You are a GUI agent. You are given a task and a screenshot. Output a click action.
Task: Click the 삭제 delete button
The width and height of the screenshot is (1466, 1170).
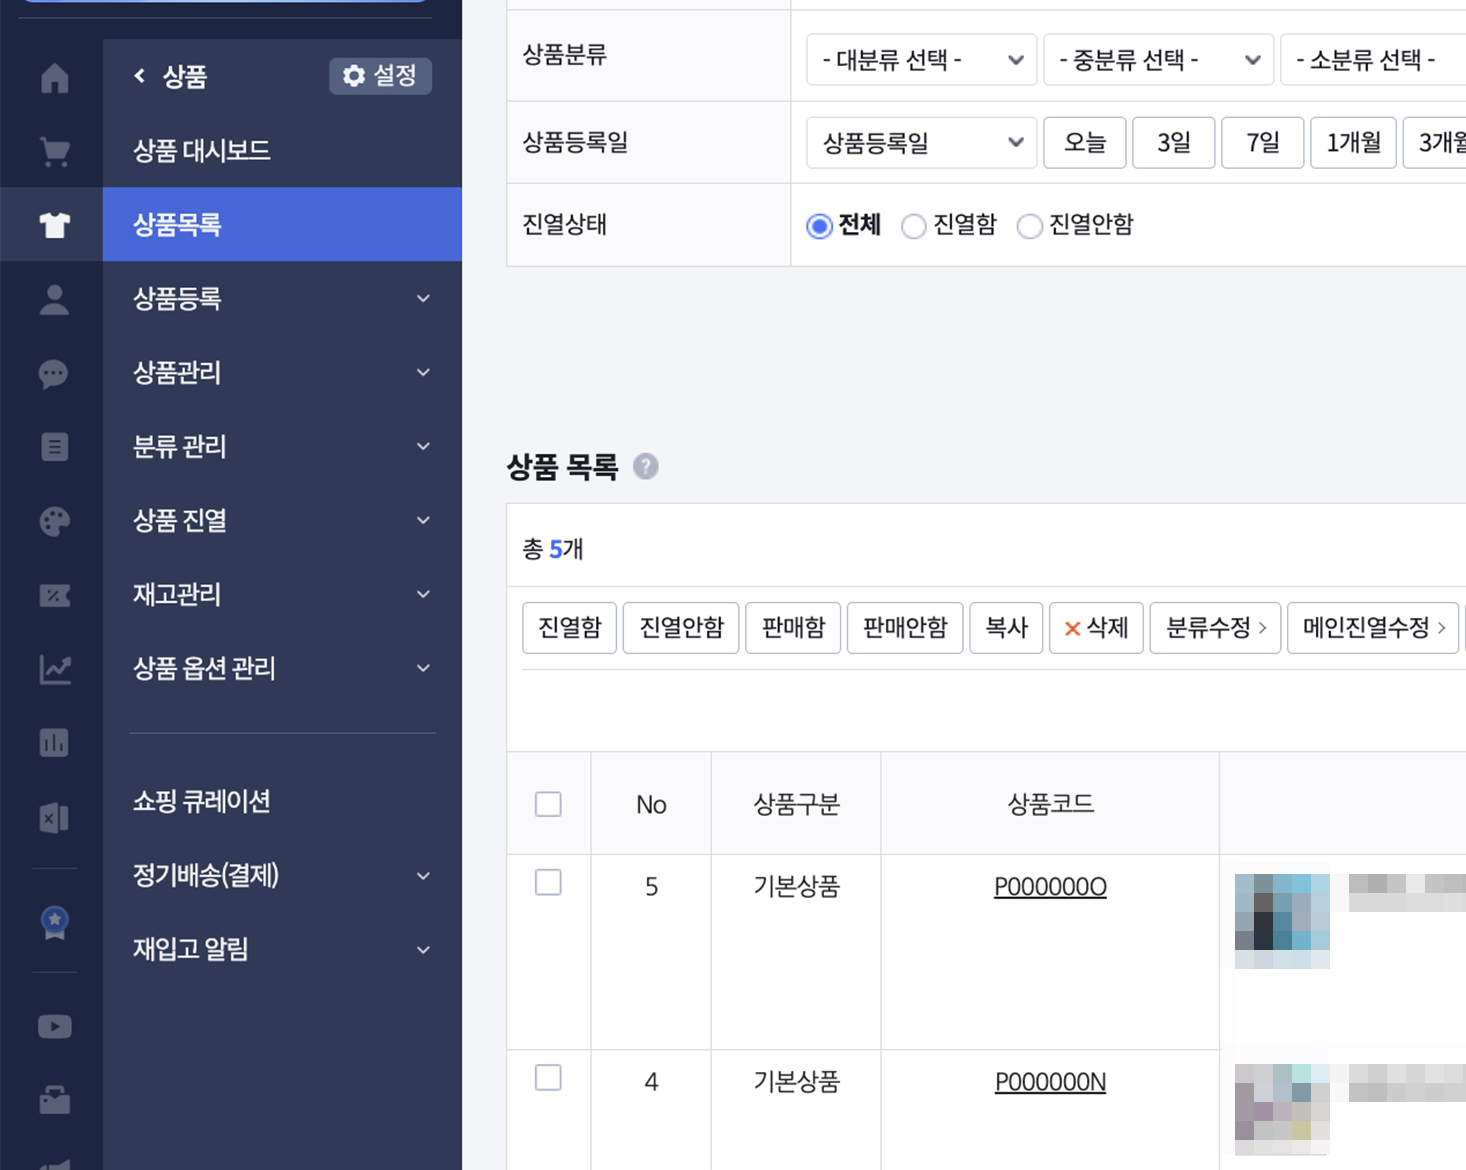[x=1096, y=628]
